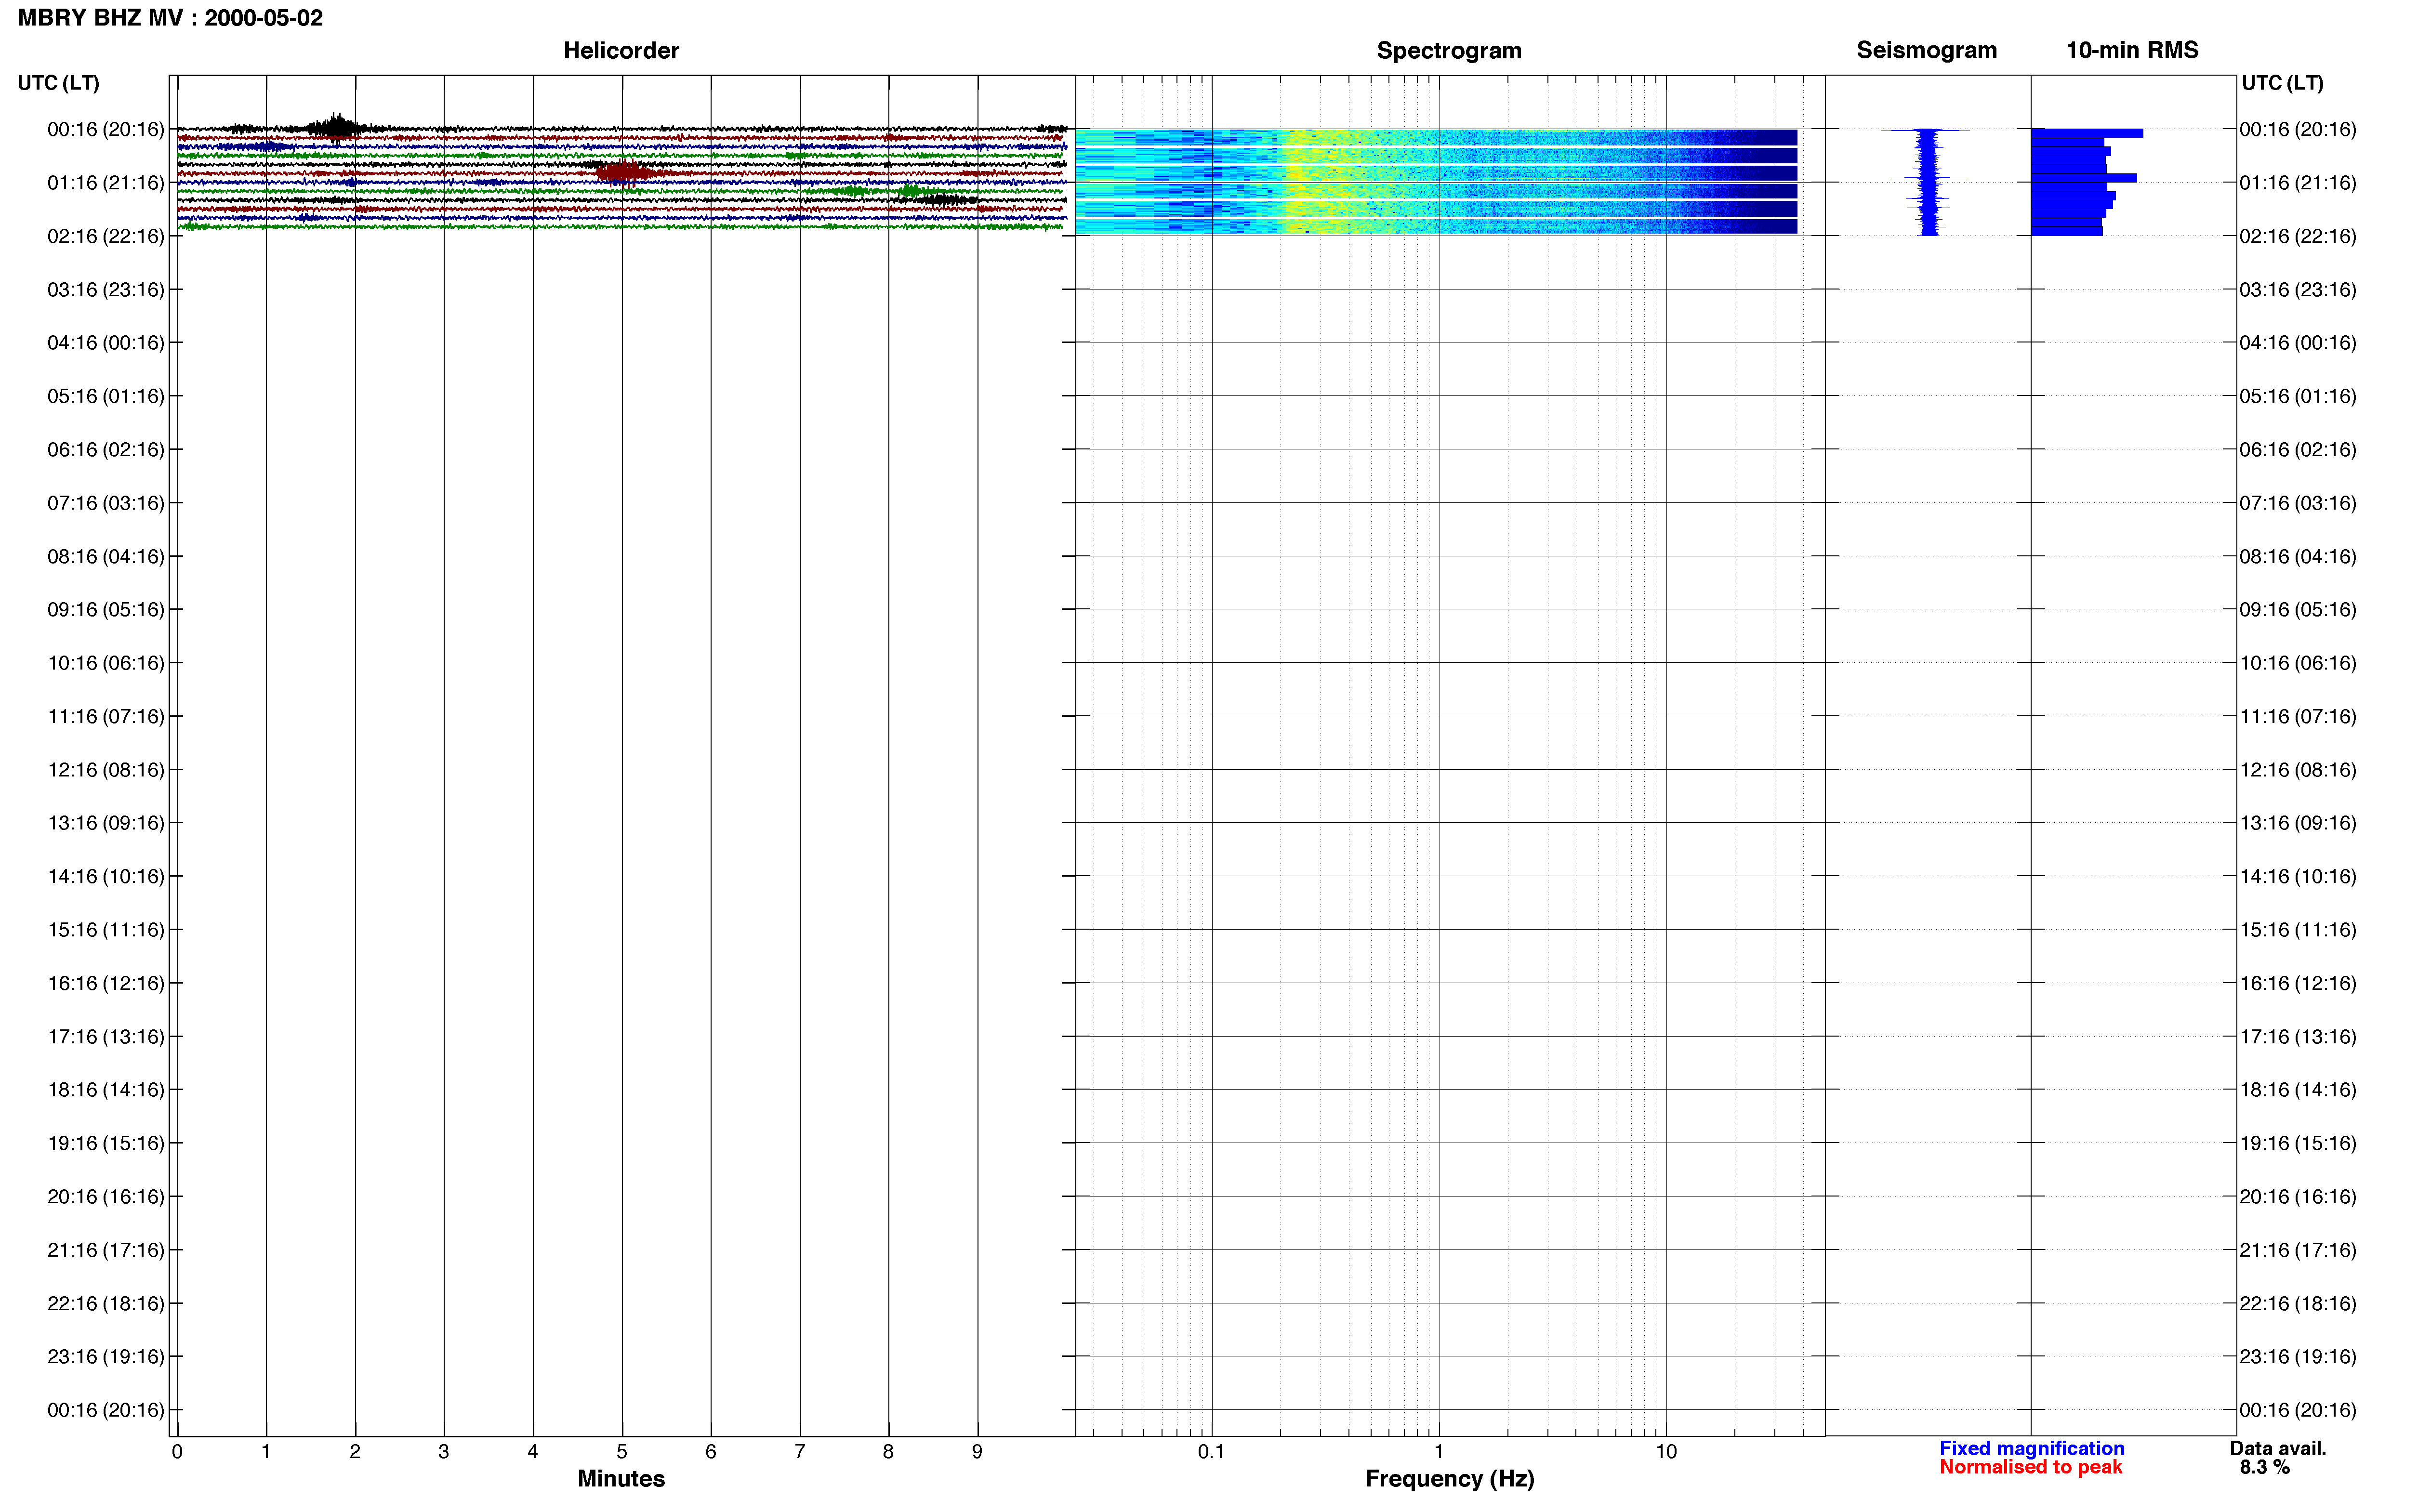Select right-axis time label 13:16 (09:16)

(2298, 823)
